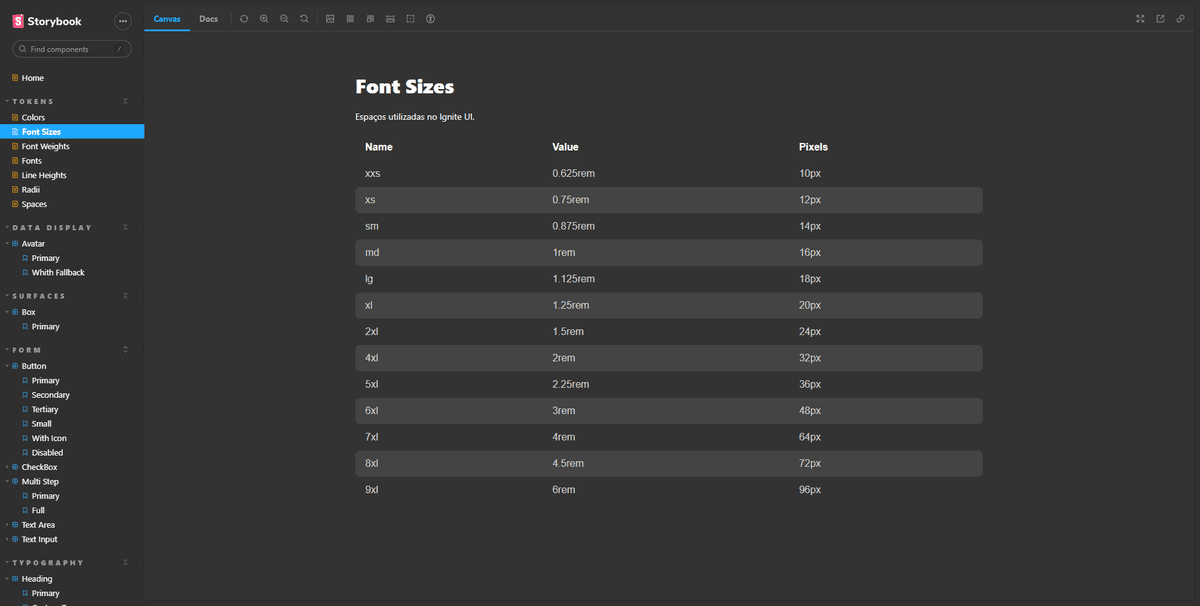Image resolution: width=1200 pixels, height=606 pixels.
Task: Click the Pixels column header
Action: coord(813,147)
